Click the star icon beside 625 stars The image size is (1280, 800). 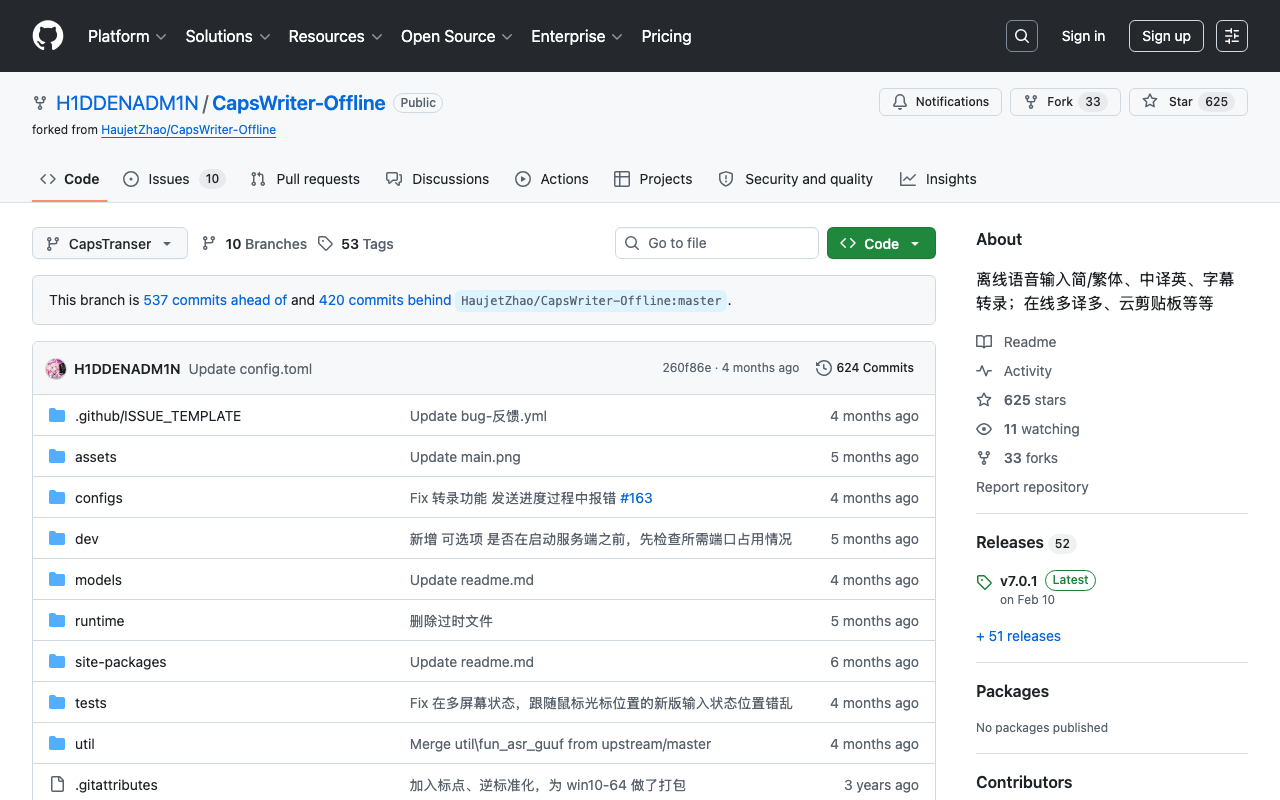(984, 400)
